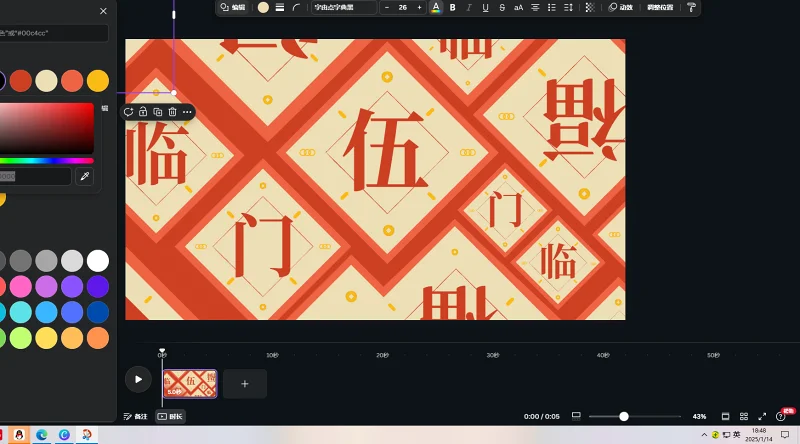This screenshot has width=800, height=444.
Task: Select the cyan default color swatch
Action: coord(21,312)
